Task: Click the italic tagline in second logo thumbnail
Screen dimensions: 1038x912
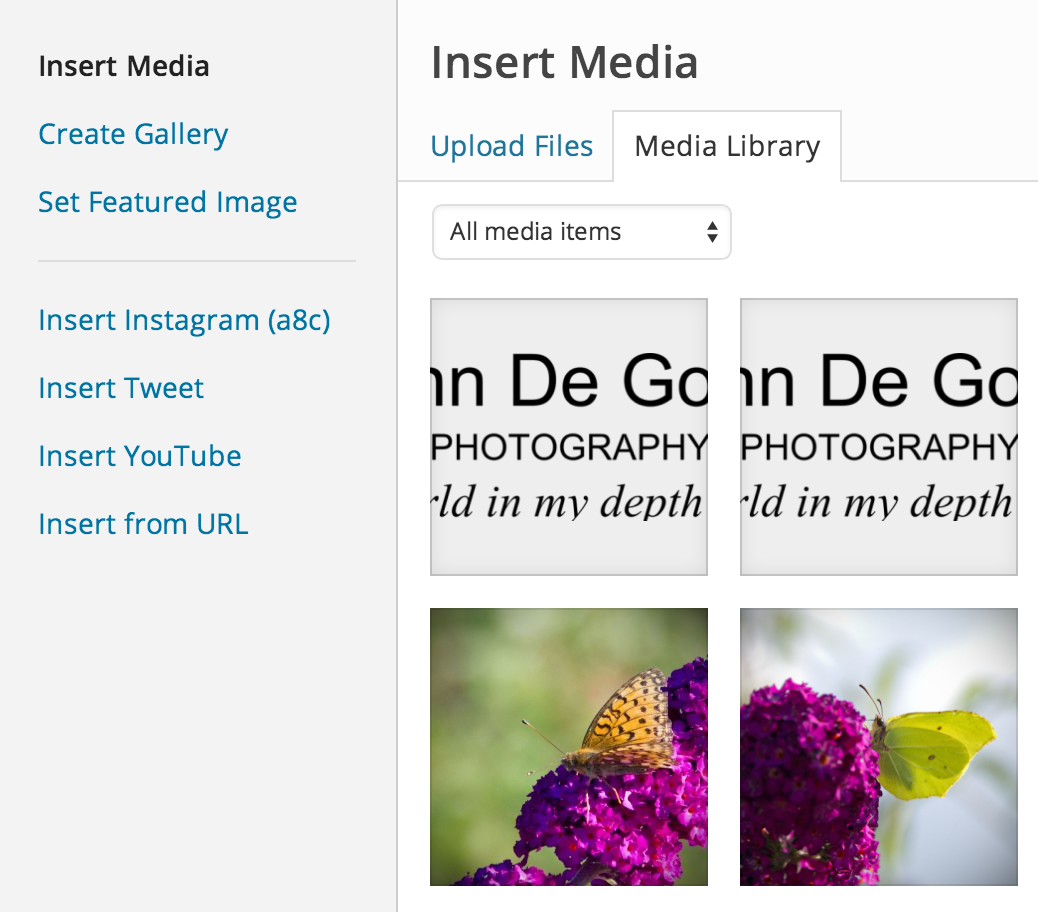Action: pos(878,502)
